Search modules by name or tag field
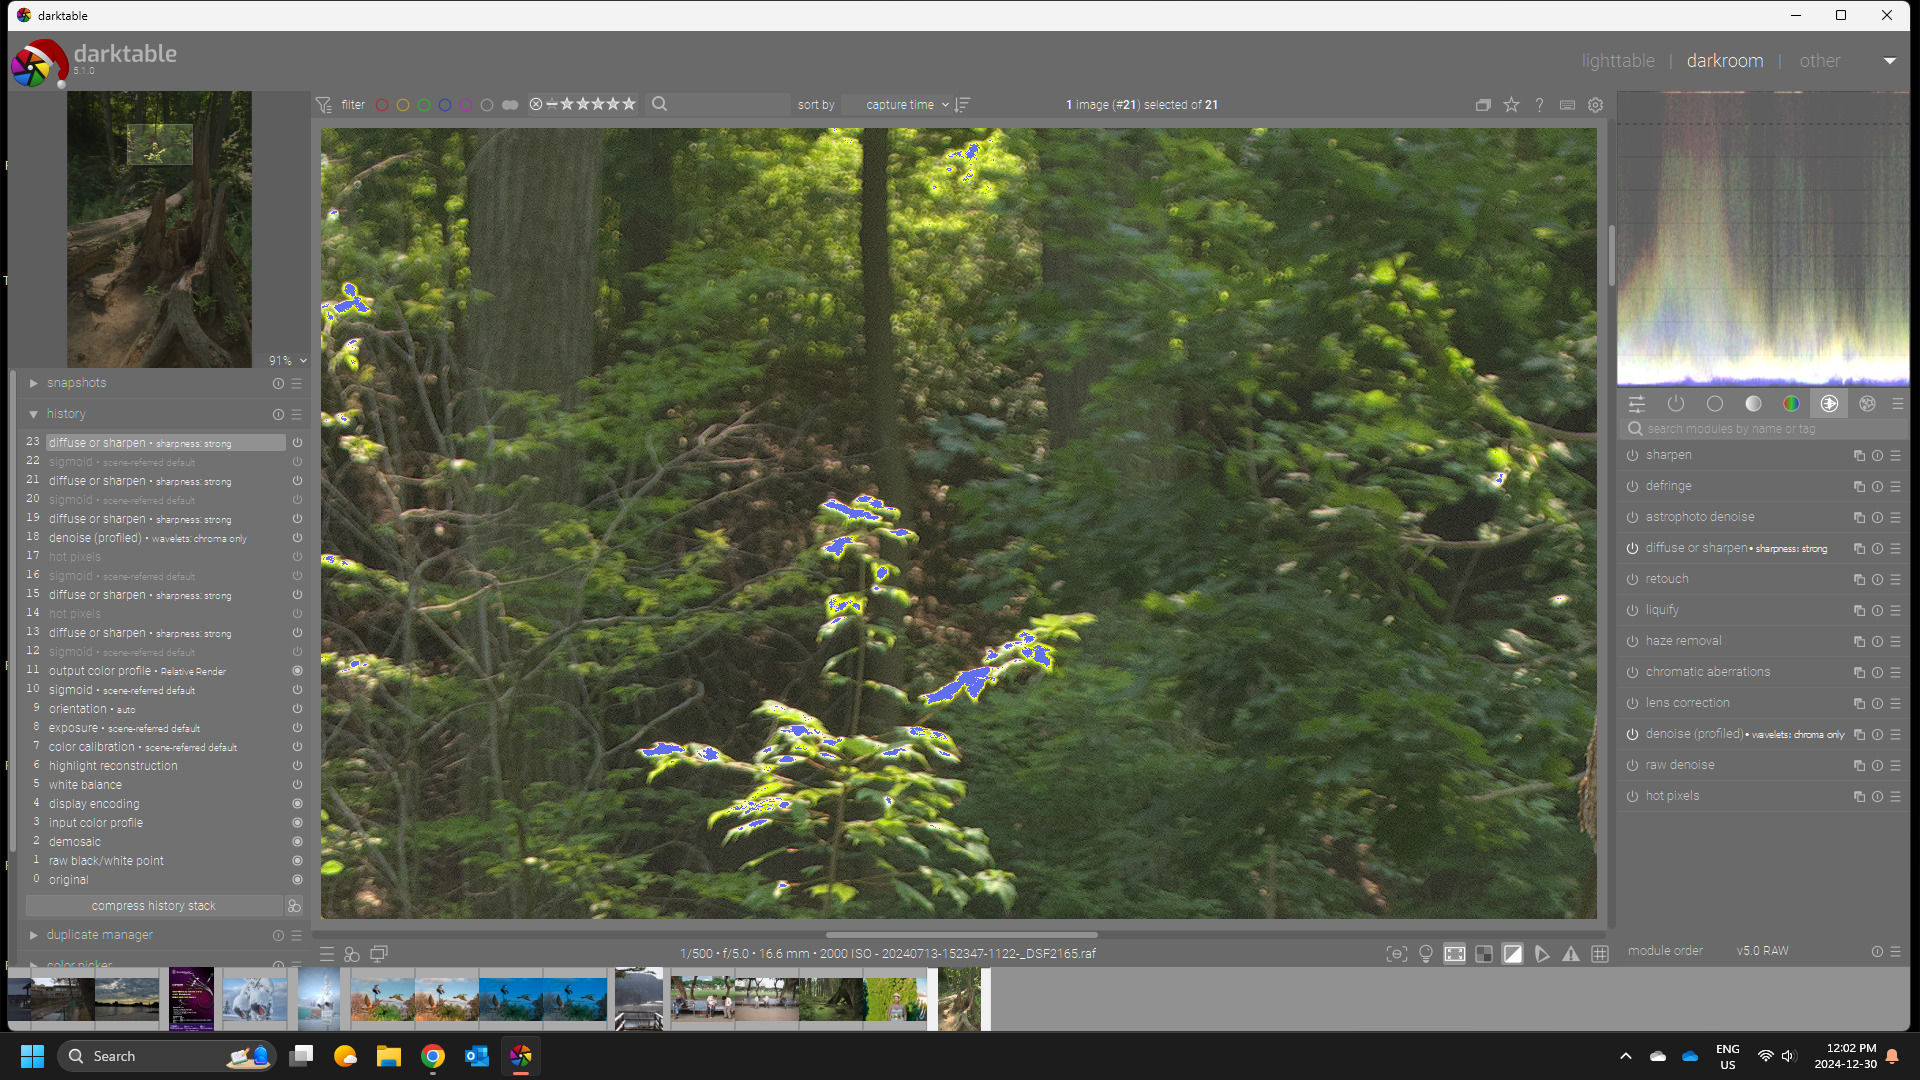Viewport: 1920px width, 1080px height. pos(1762,429)
